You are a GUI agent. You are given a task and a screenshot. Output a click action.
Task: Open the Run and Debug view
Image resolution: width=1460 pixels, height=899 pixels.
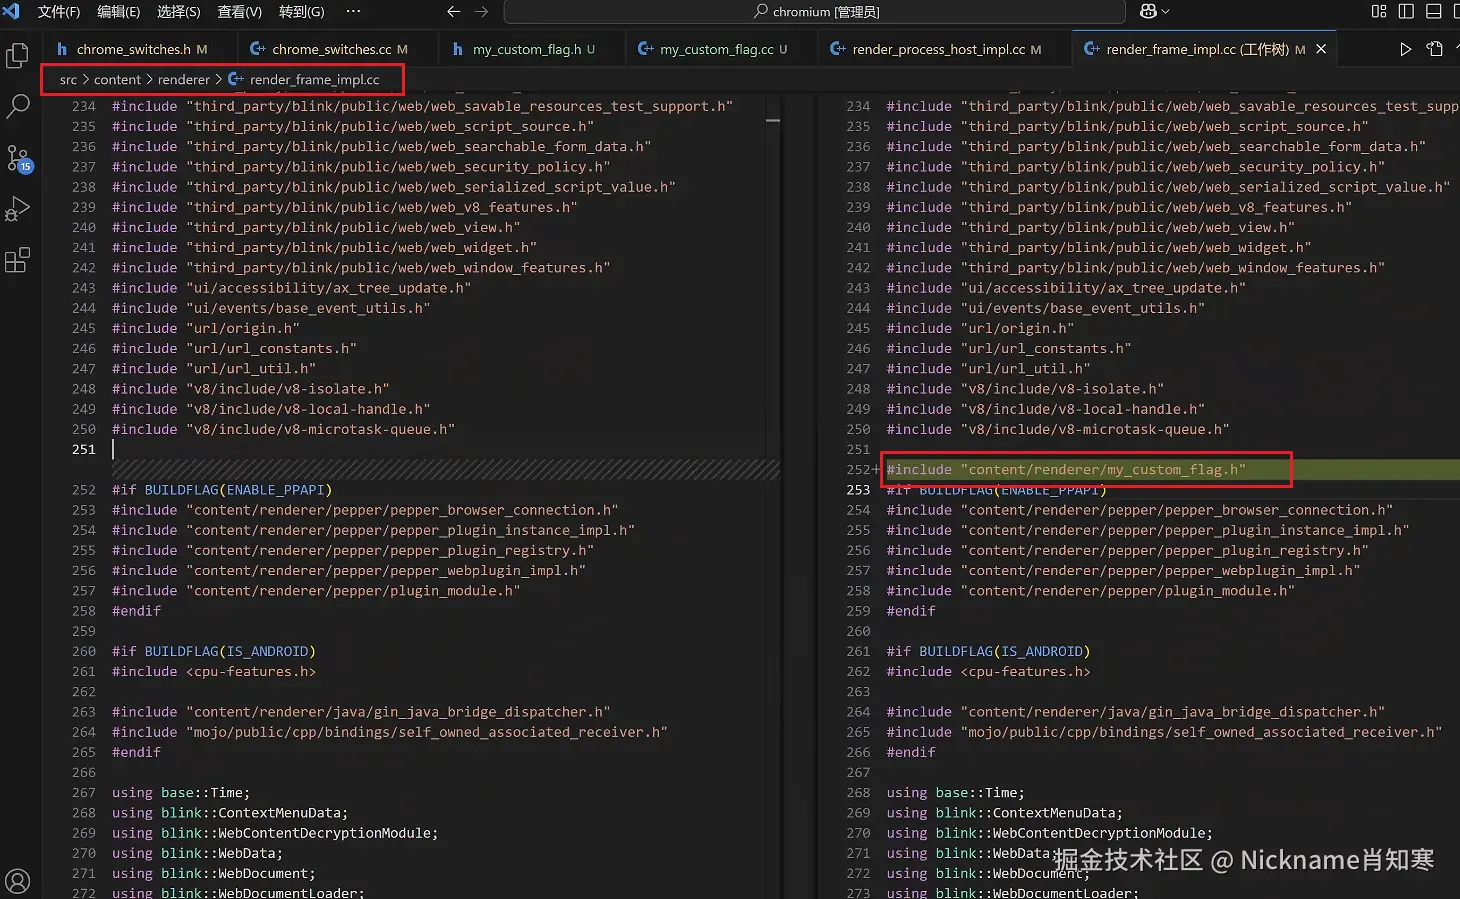click(x=18, y=209)
